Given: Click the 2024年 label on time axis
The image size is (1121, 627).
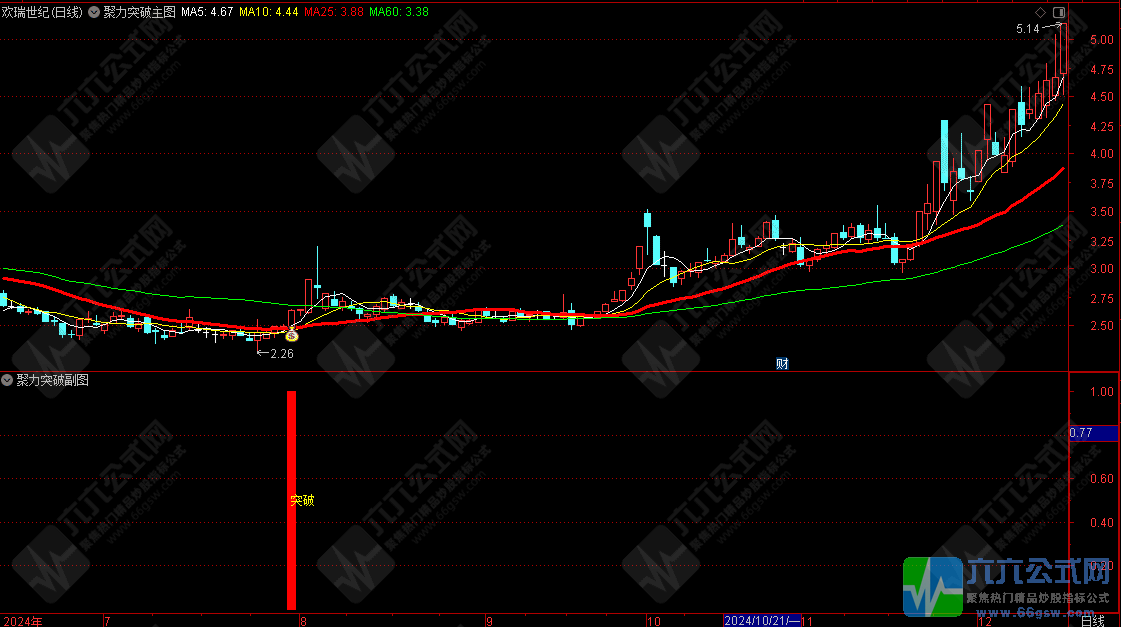Looking at the screenshot, I should [x=22, y=620].
